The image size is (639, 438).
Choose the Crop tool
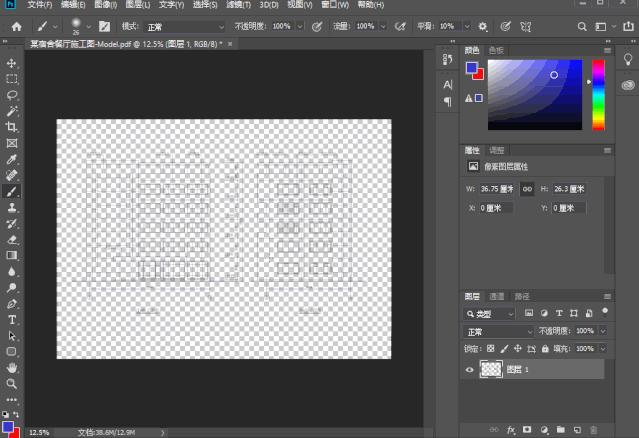point(12,127)
